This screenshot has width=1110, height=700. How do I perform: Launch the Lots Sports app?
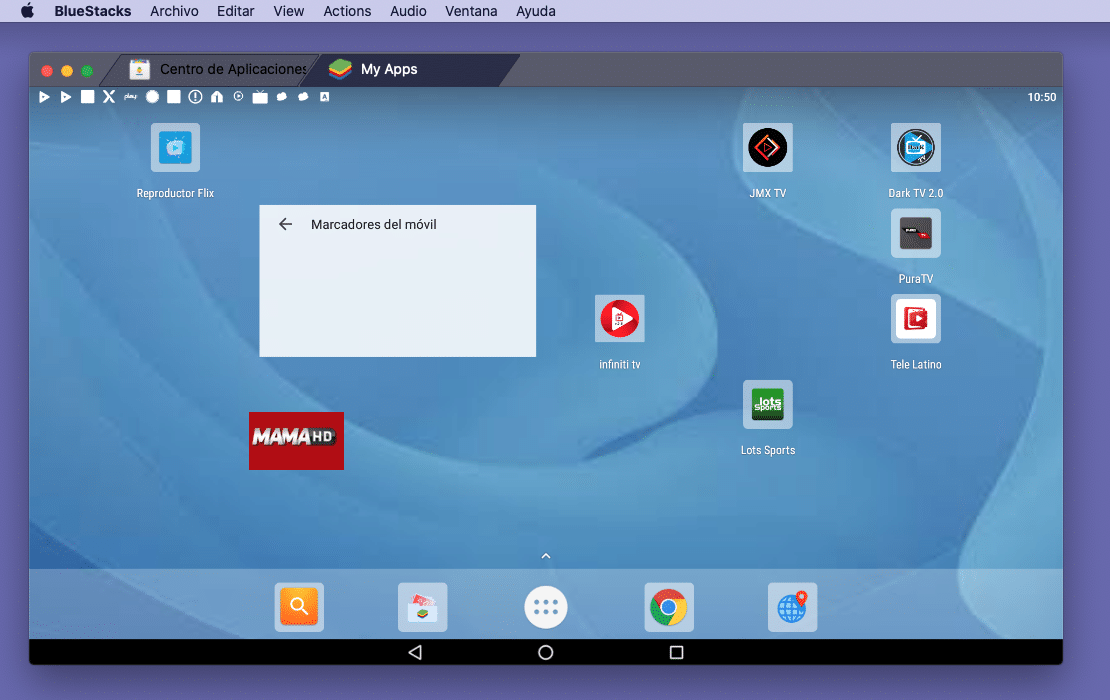[x=767, y=404]
